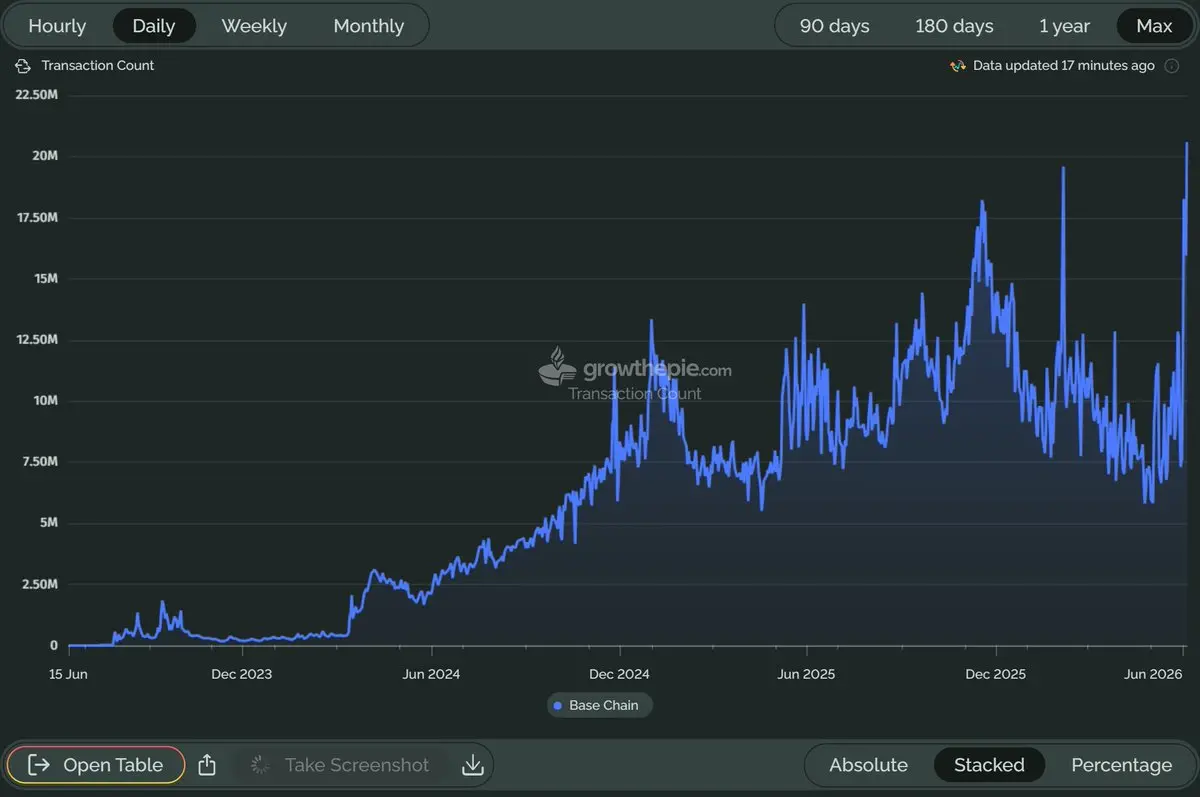This screenshot has width=1200, height=797.
Task: Set the timespan to 180 days
Action: tap(954, 26)
